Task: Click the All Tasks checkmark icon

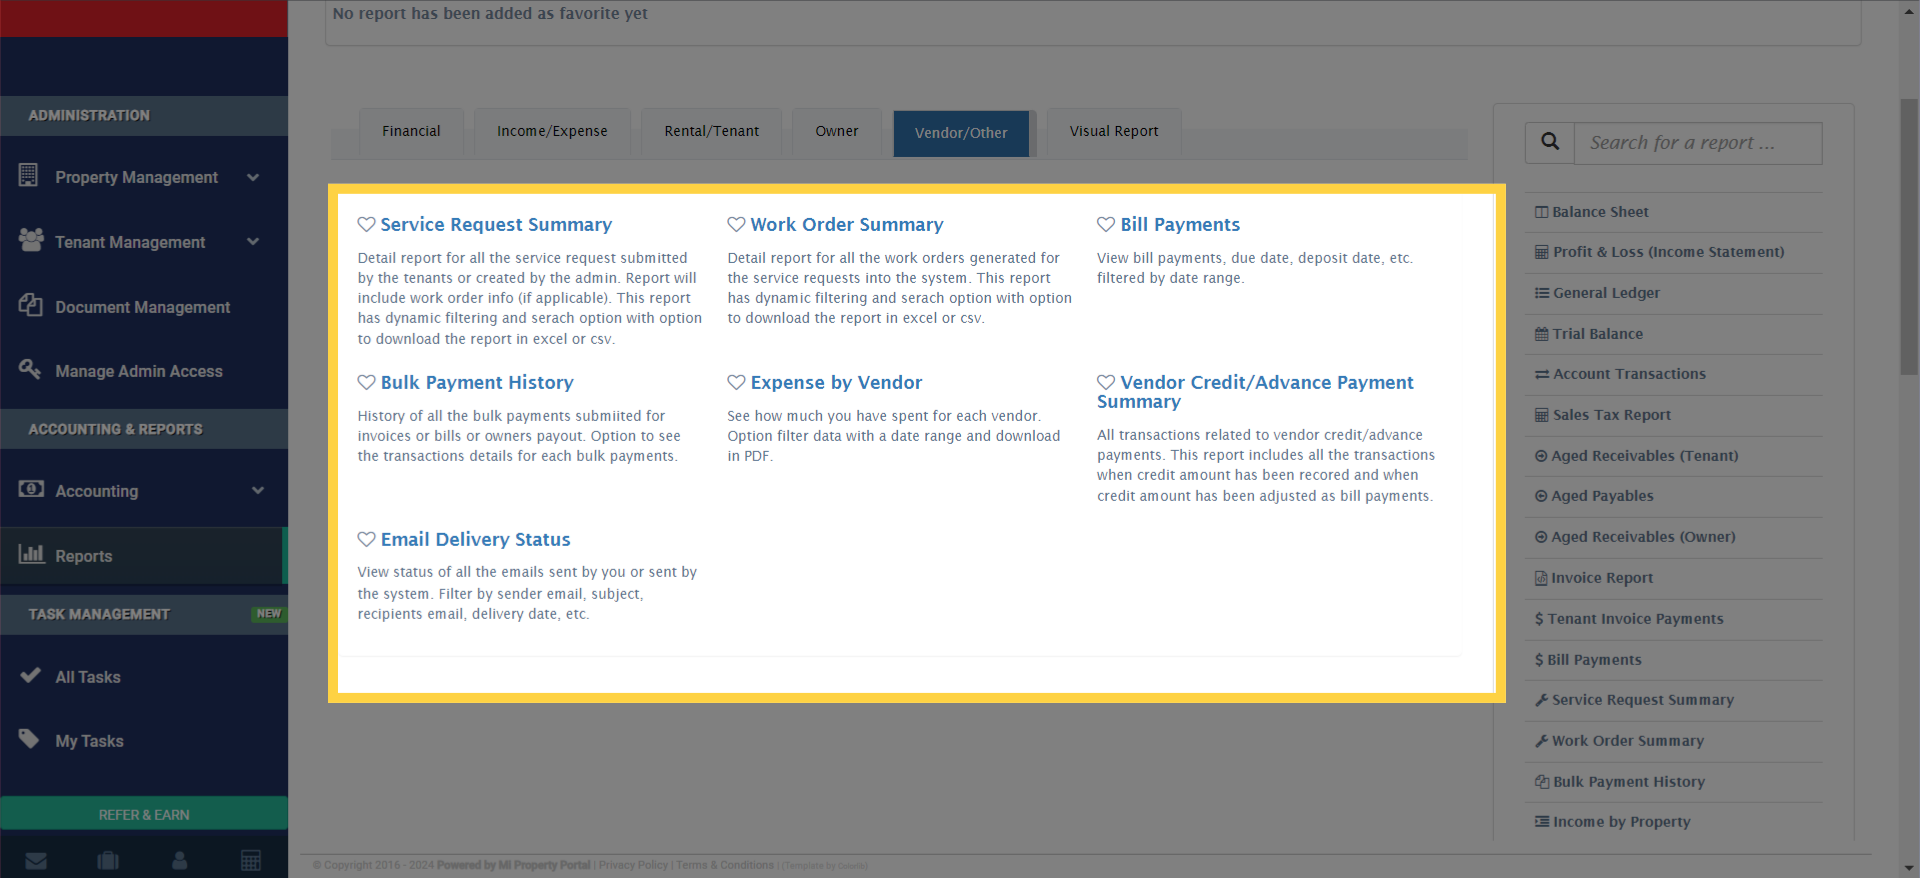Action: (30, 675)
